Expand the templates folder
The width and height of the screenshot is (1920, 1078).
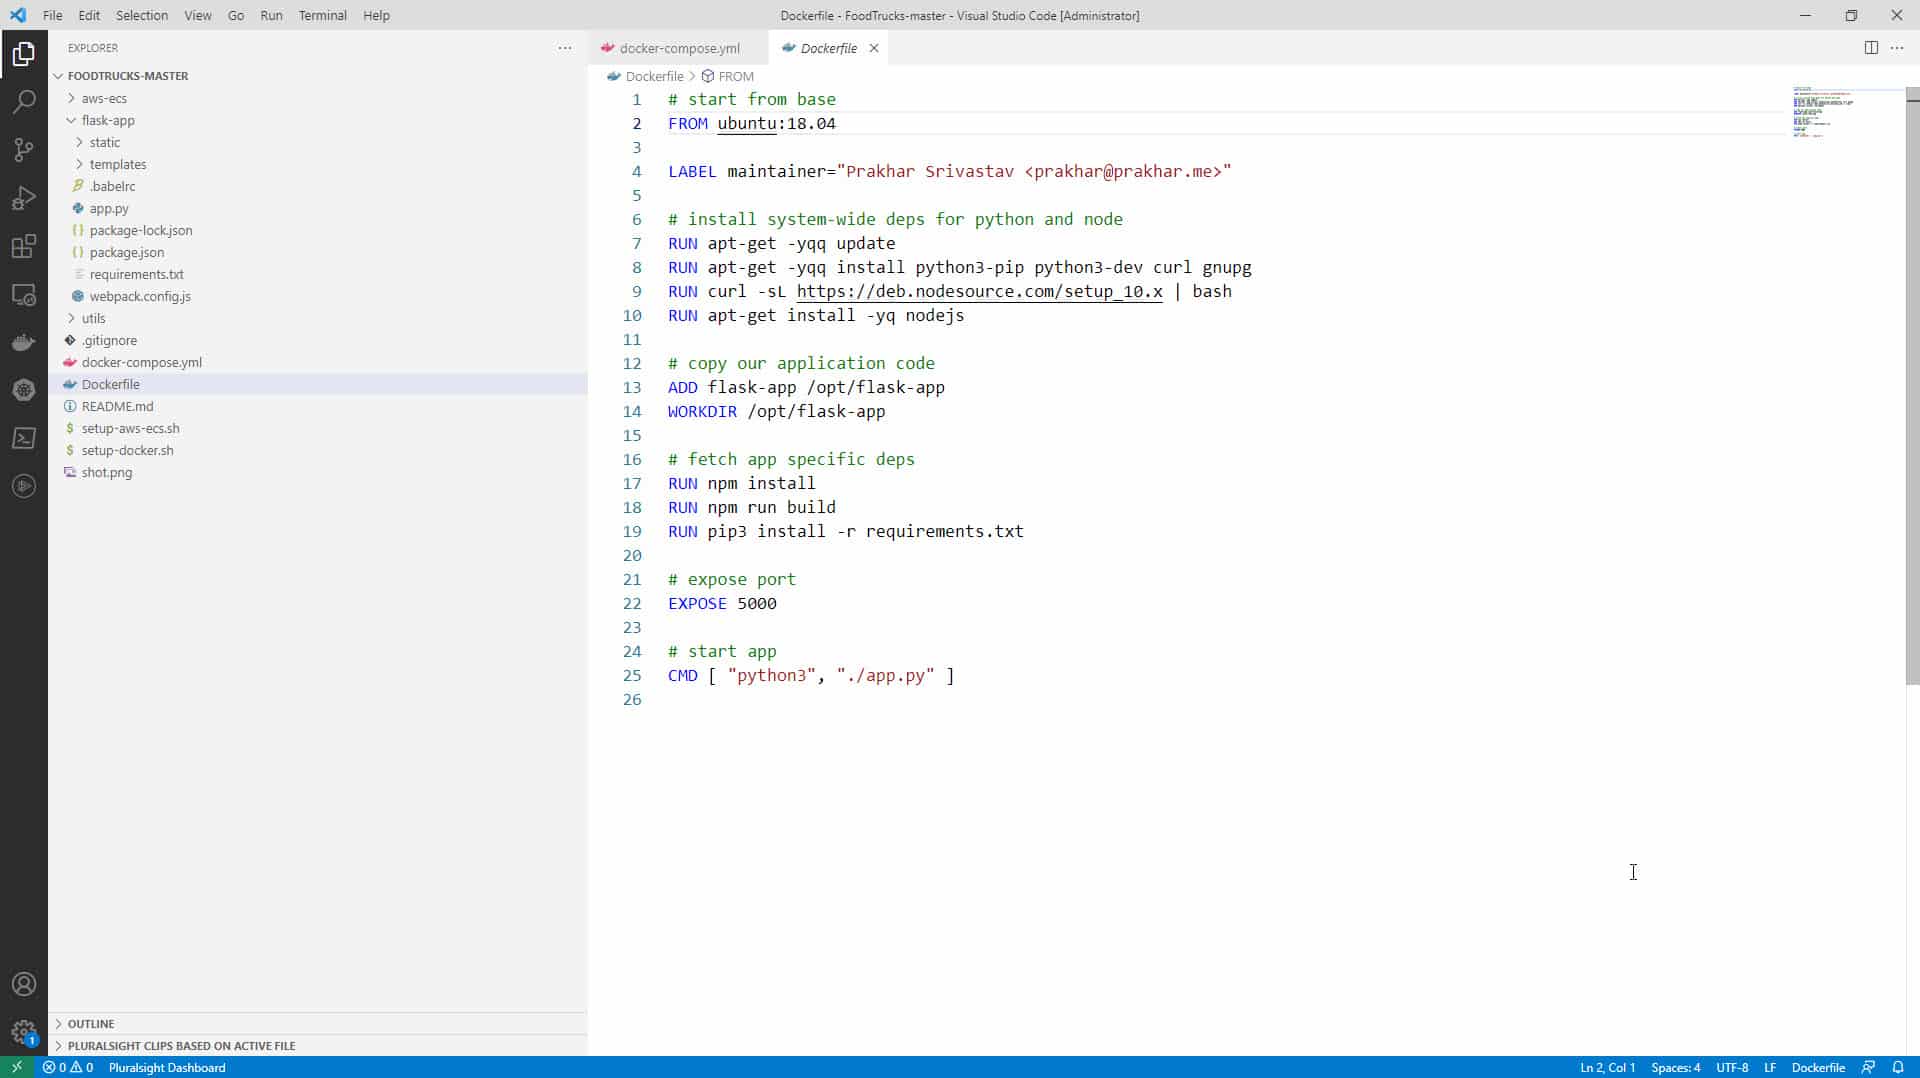[x=117, y=164]
